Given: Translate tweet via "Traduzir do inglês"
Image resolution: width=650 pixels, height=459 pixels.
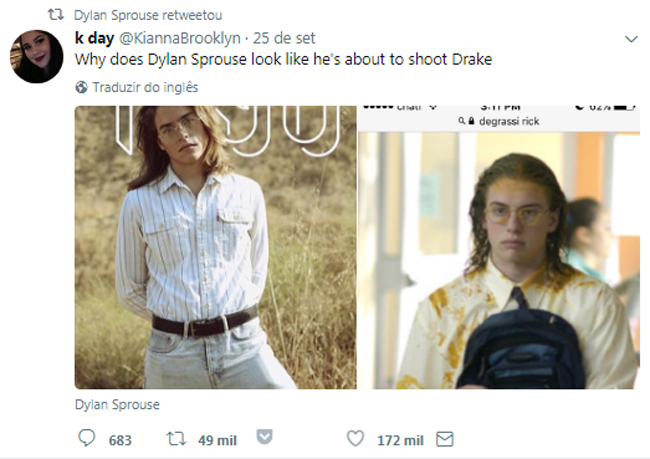Looking at the screenshot, I should tap(145, 87).
